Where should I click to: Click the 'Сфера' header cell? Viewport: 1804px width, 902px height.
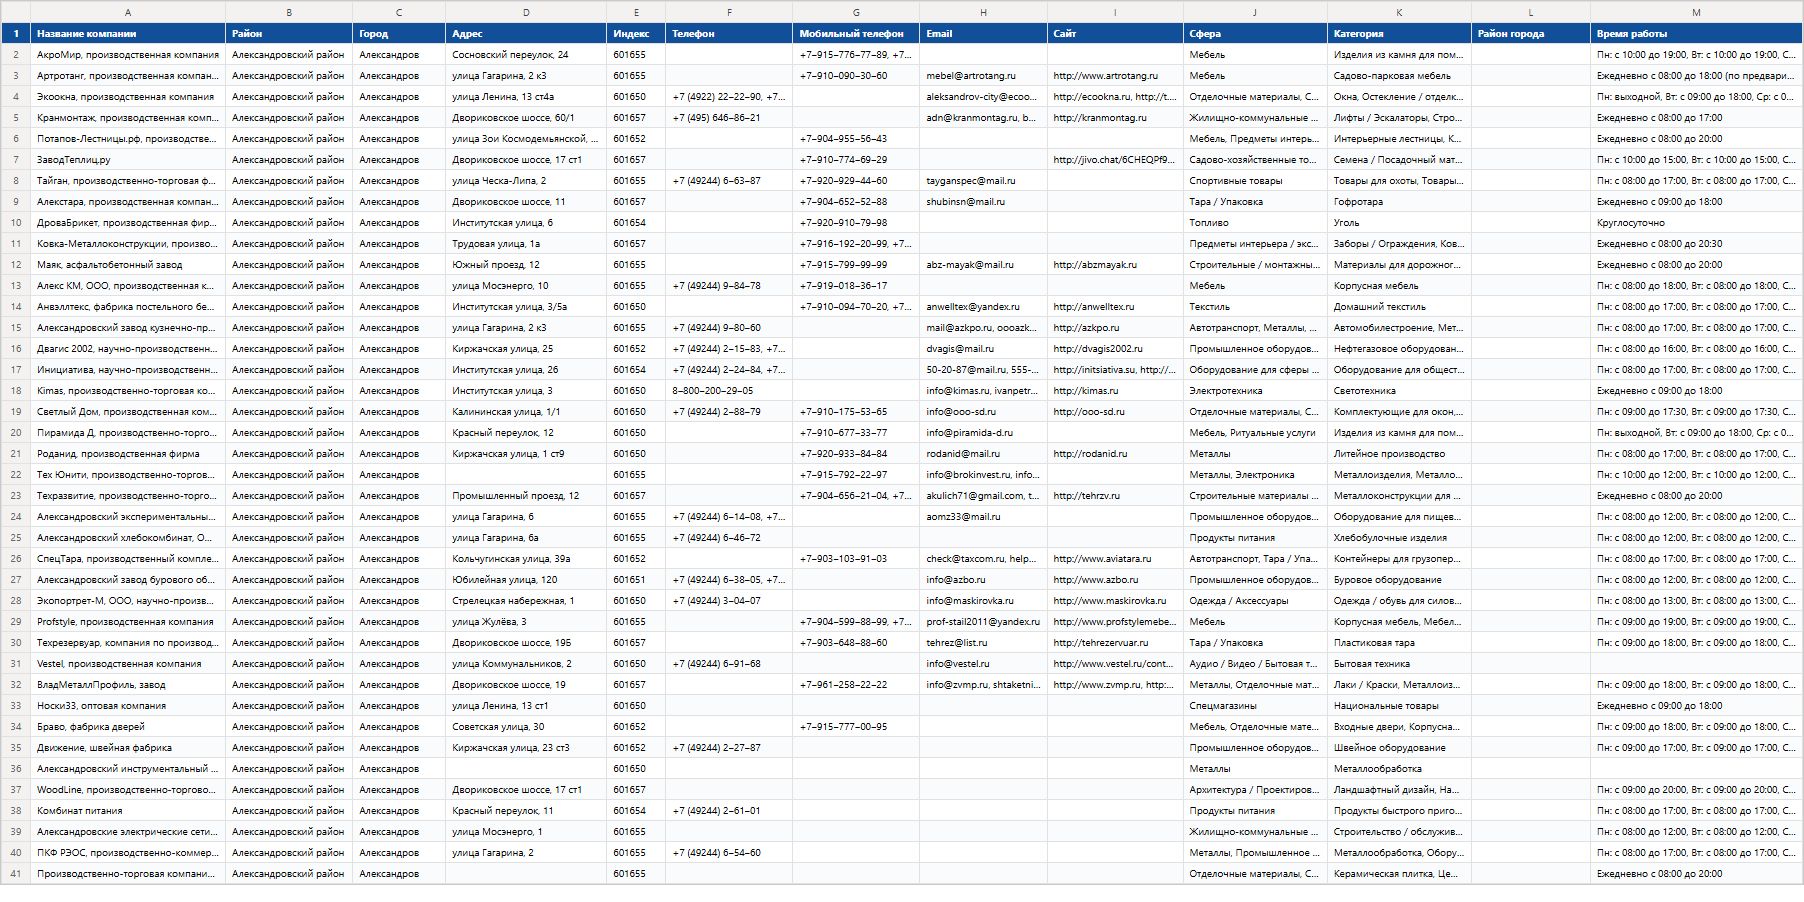[x=1255, y=33]
